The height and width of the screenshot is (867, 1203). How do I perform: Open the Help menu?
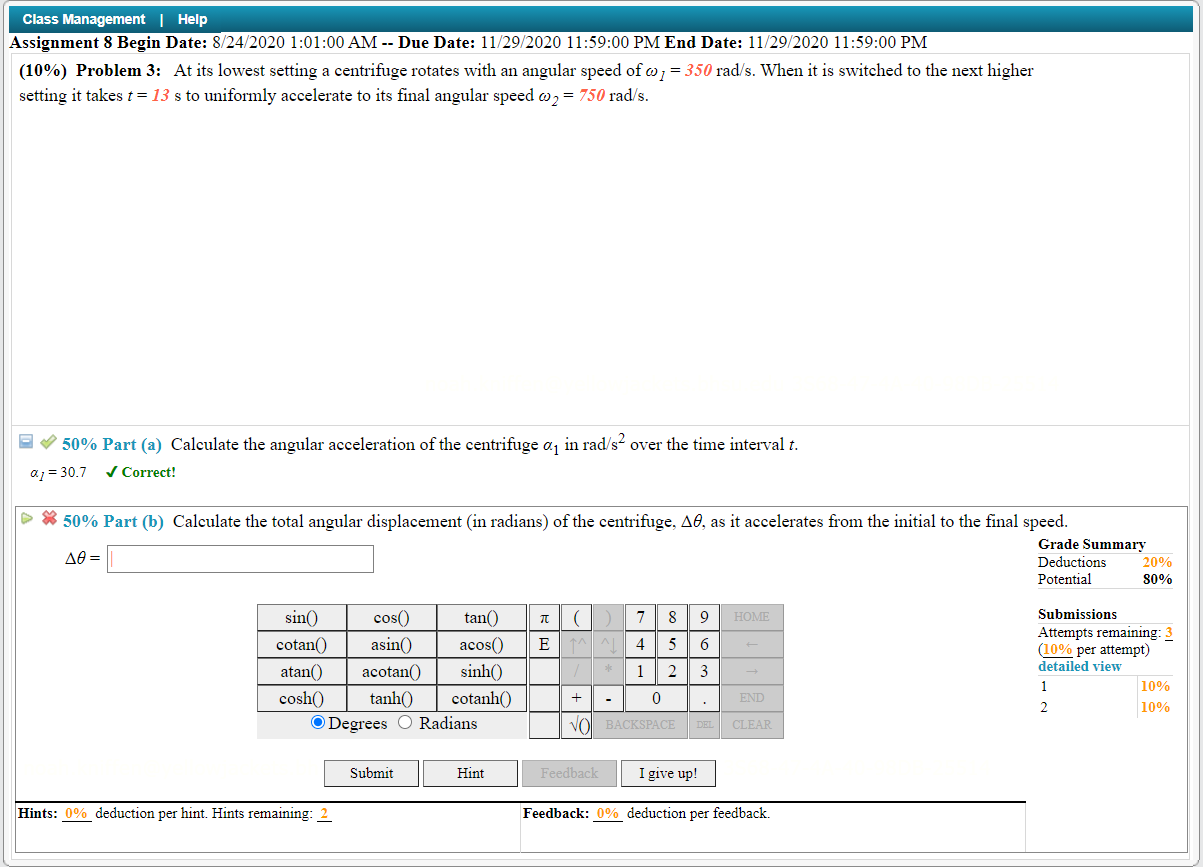(x=192, y=18)
